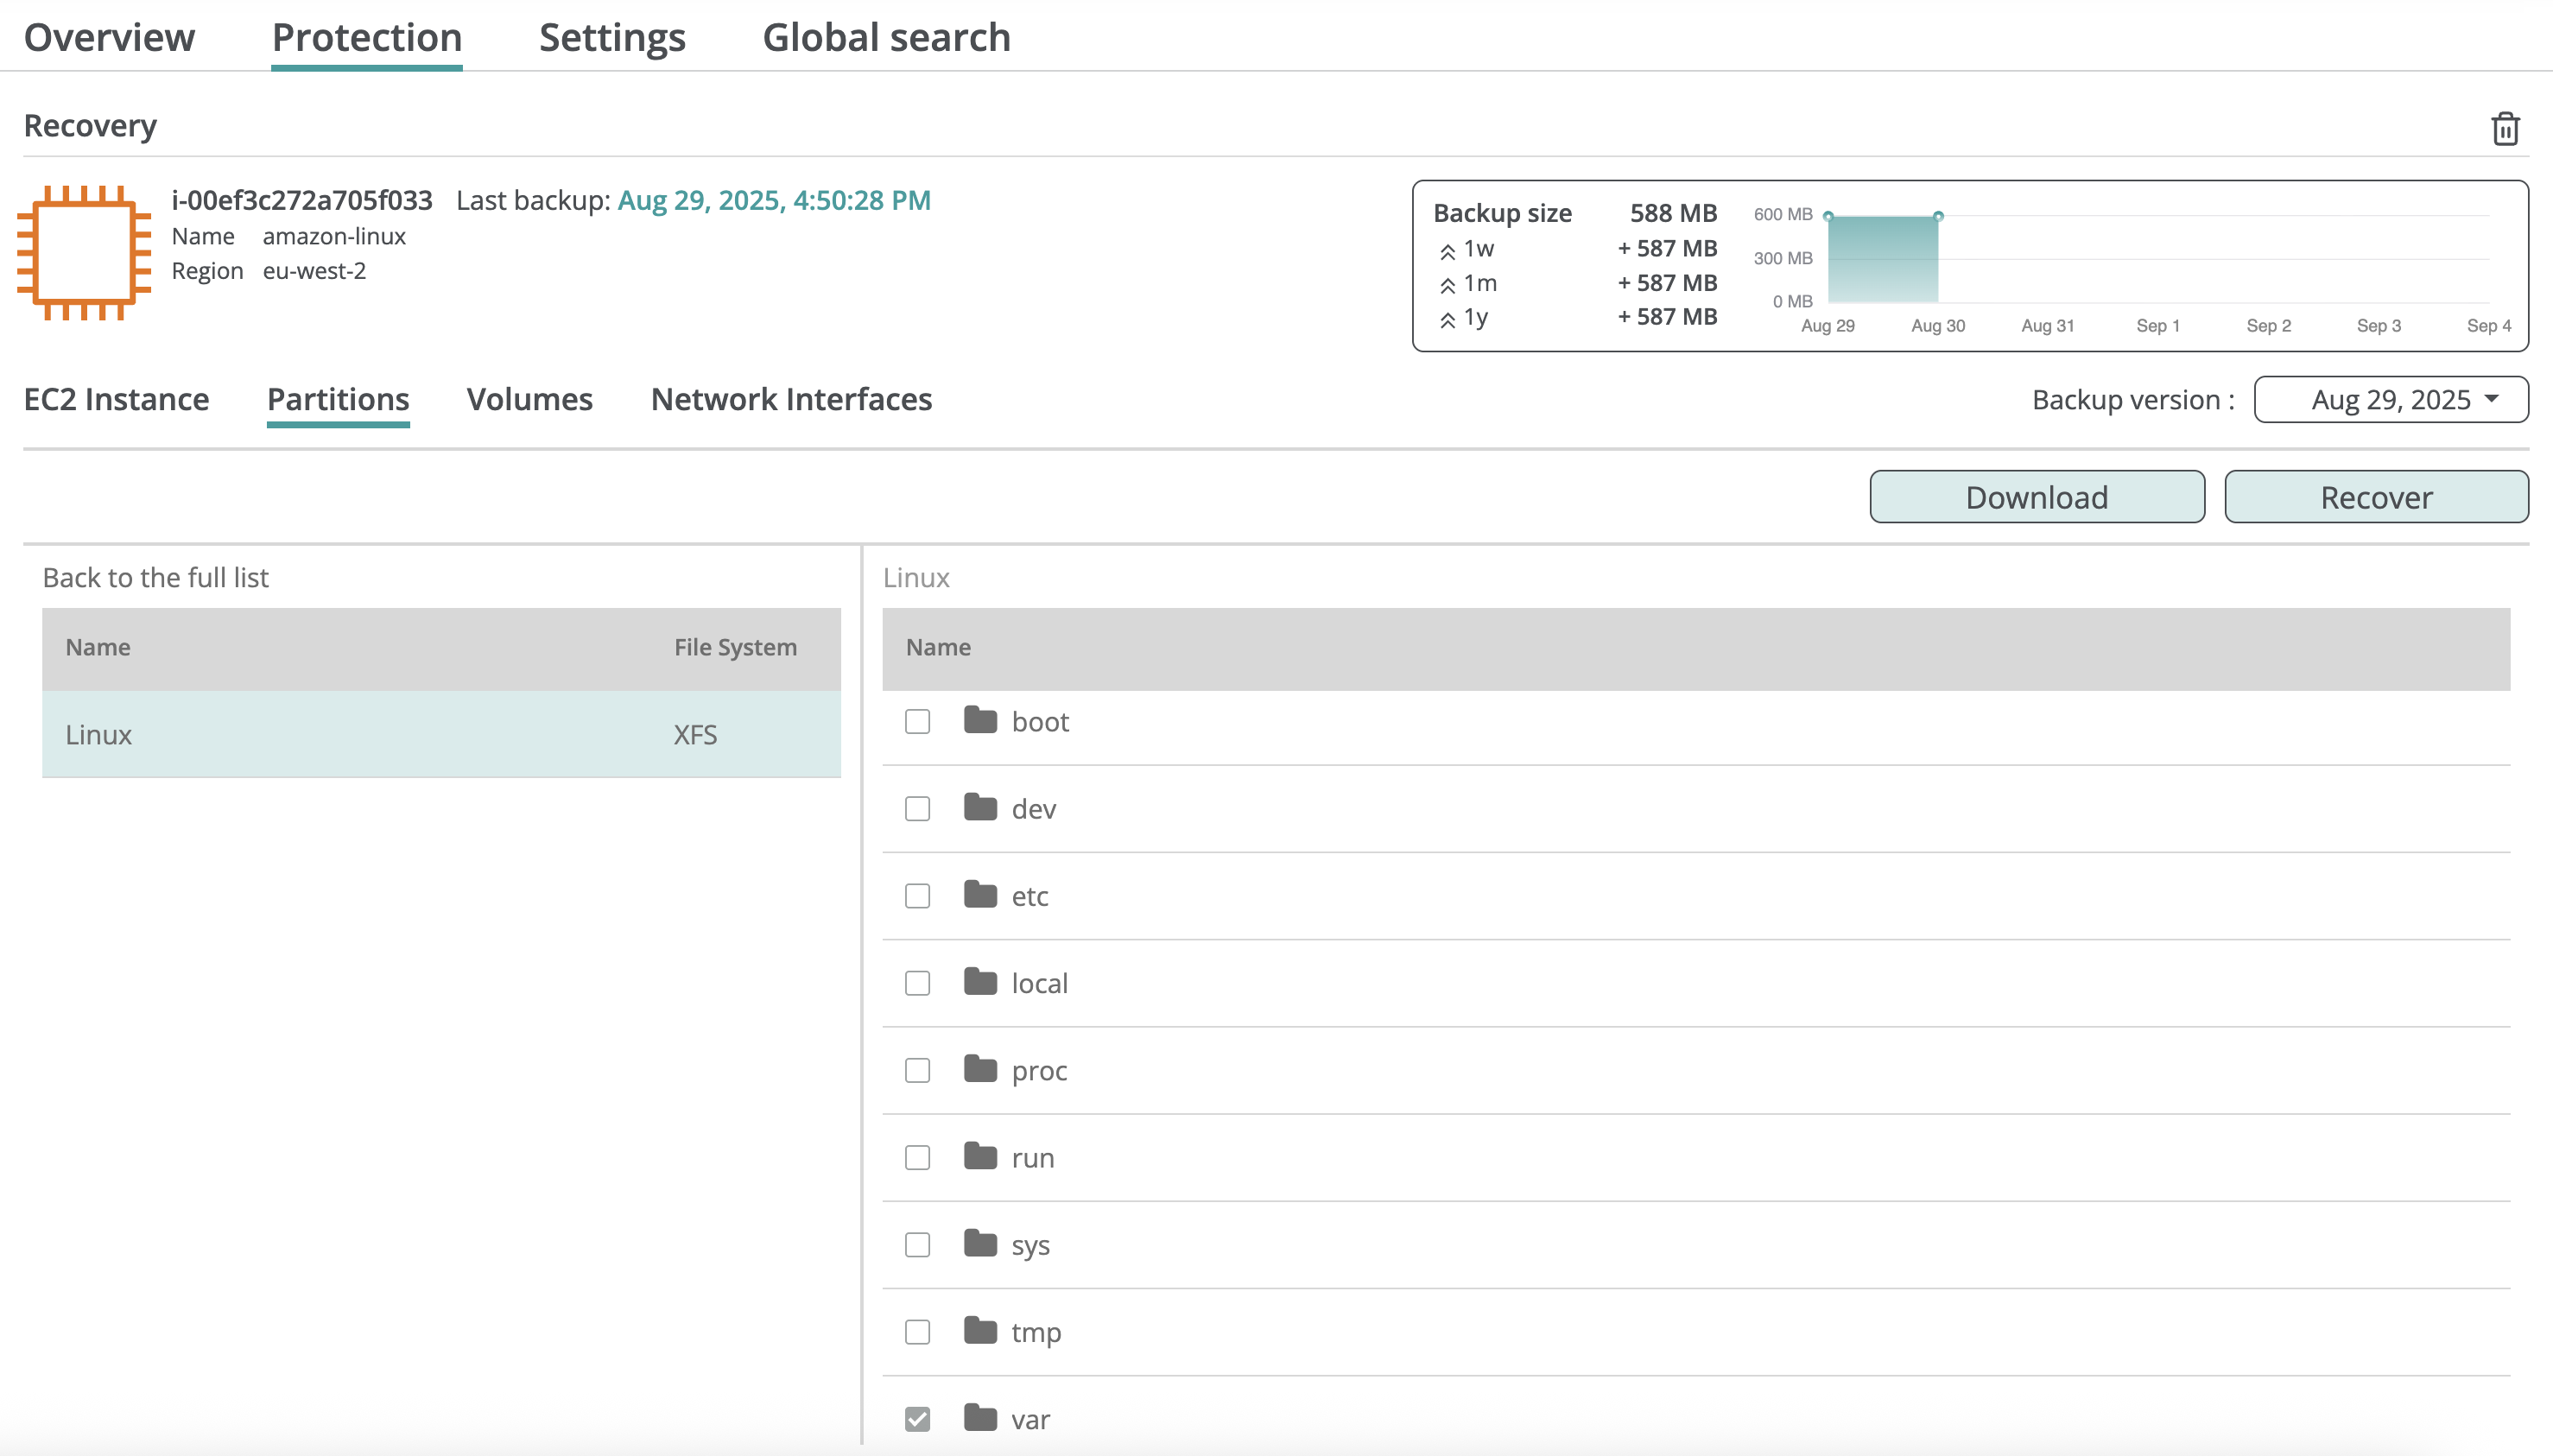Image resolution: width=2553 pixels, height=1456 pixels.
Task: Click the 1y growth chevron icon
Action: click(1447, 320)
